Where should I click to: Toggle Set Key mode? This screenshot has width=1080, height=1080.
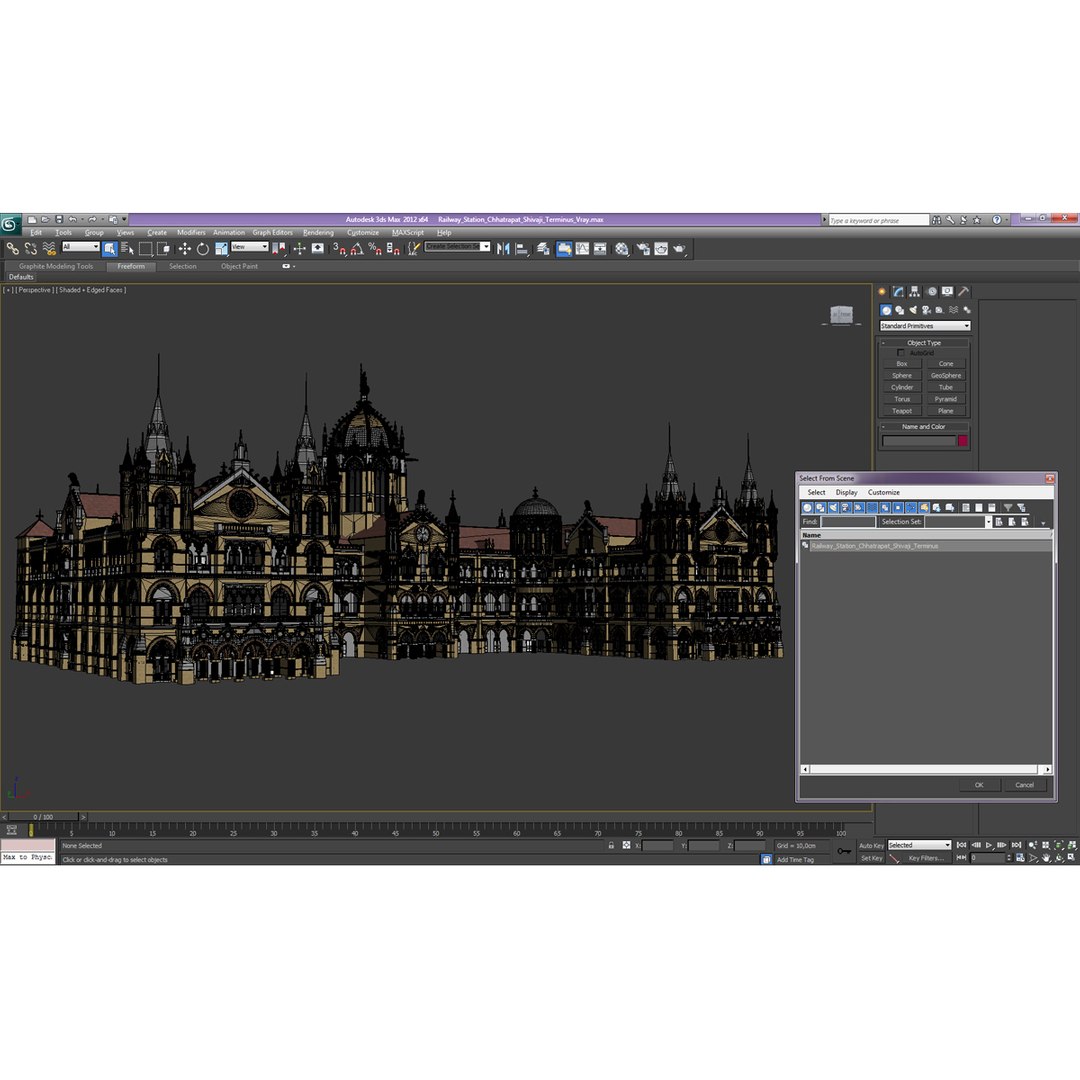(x=871, y=858)
